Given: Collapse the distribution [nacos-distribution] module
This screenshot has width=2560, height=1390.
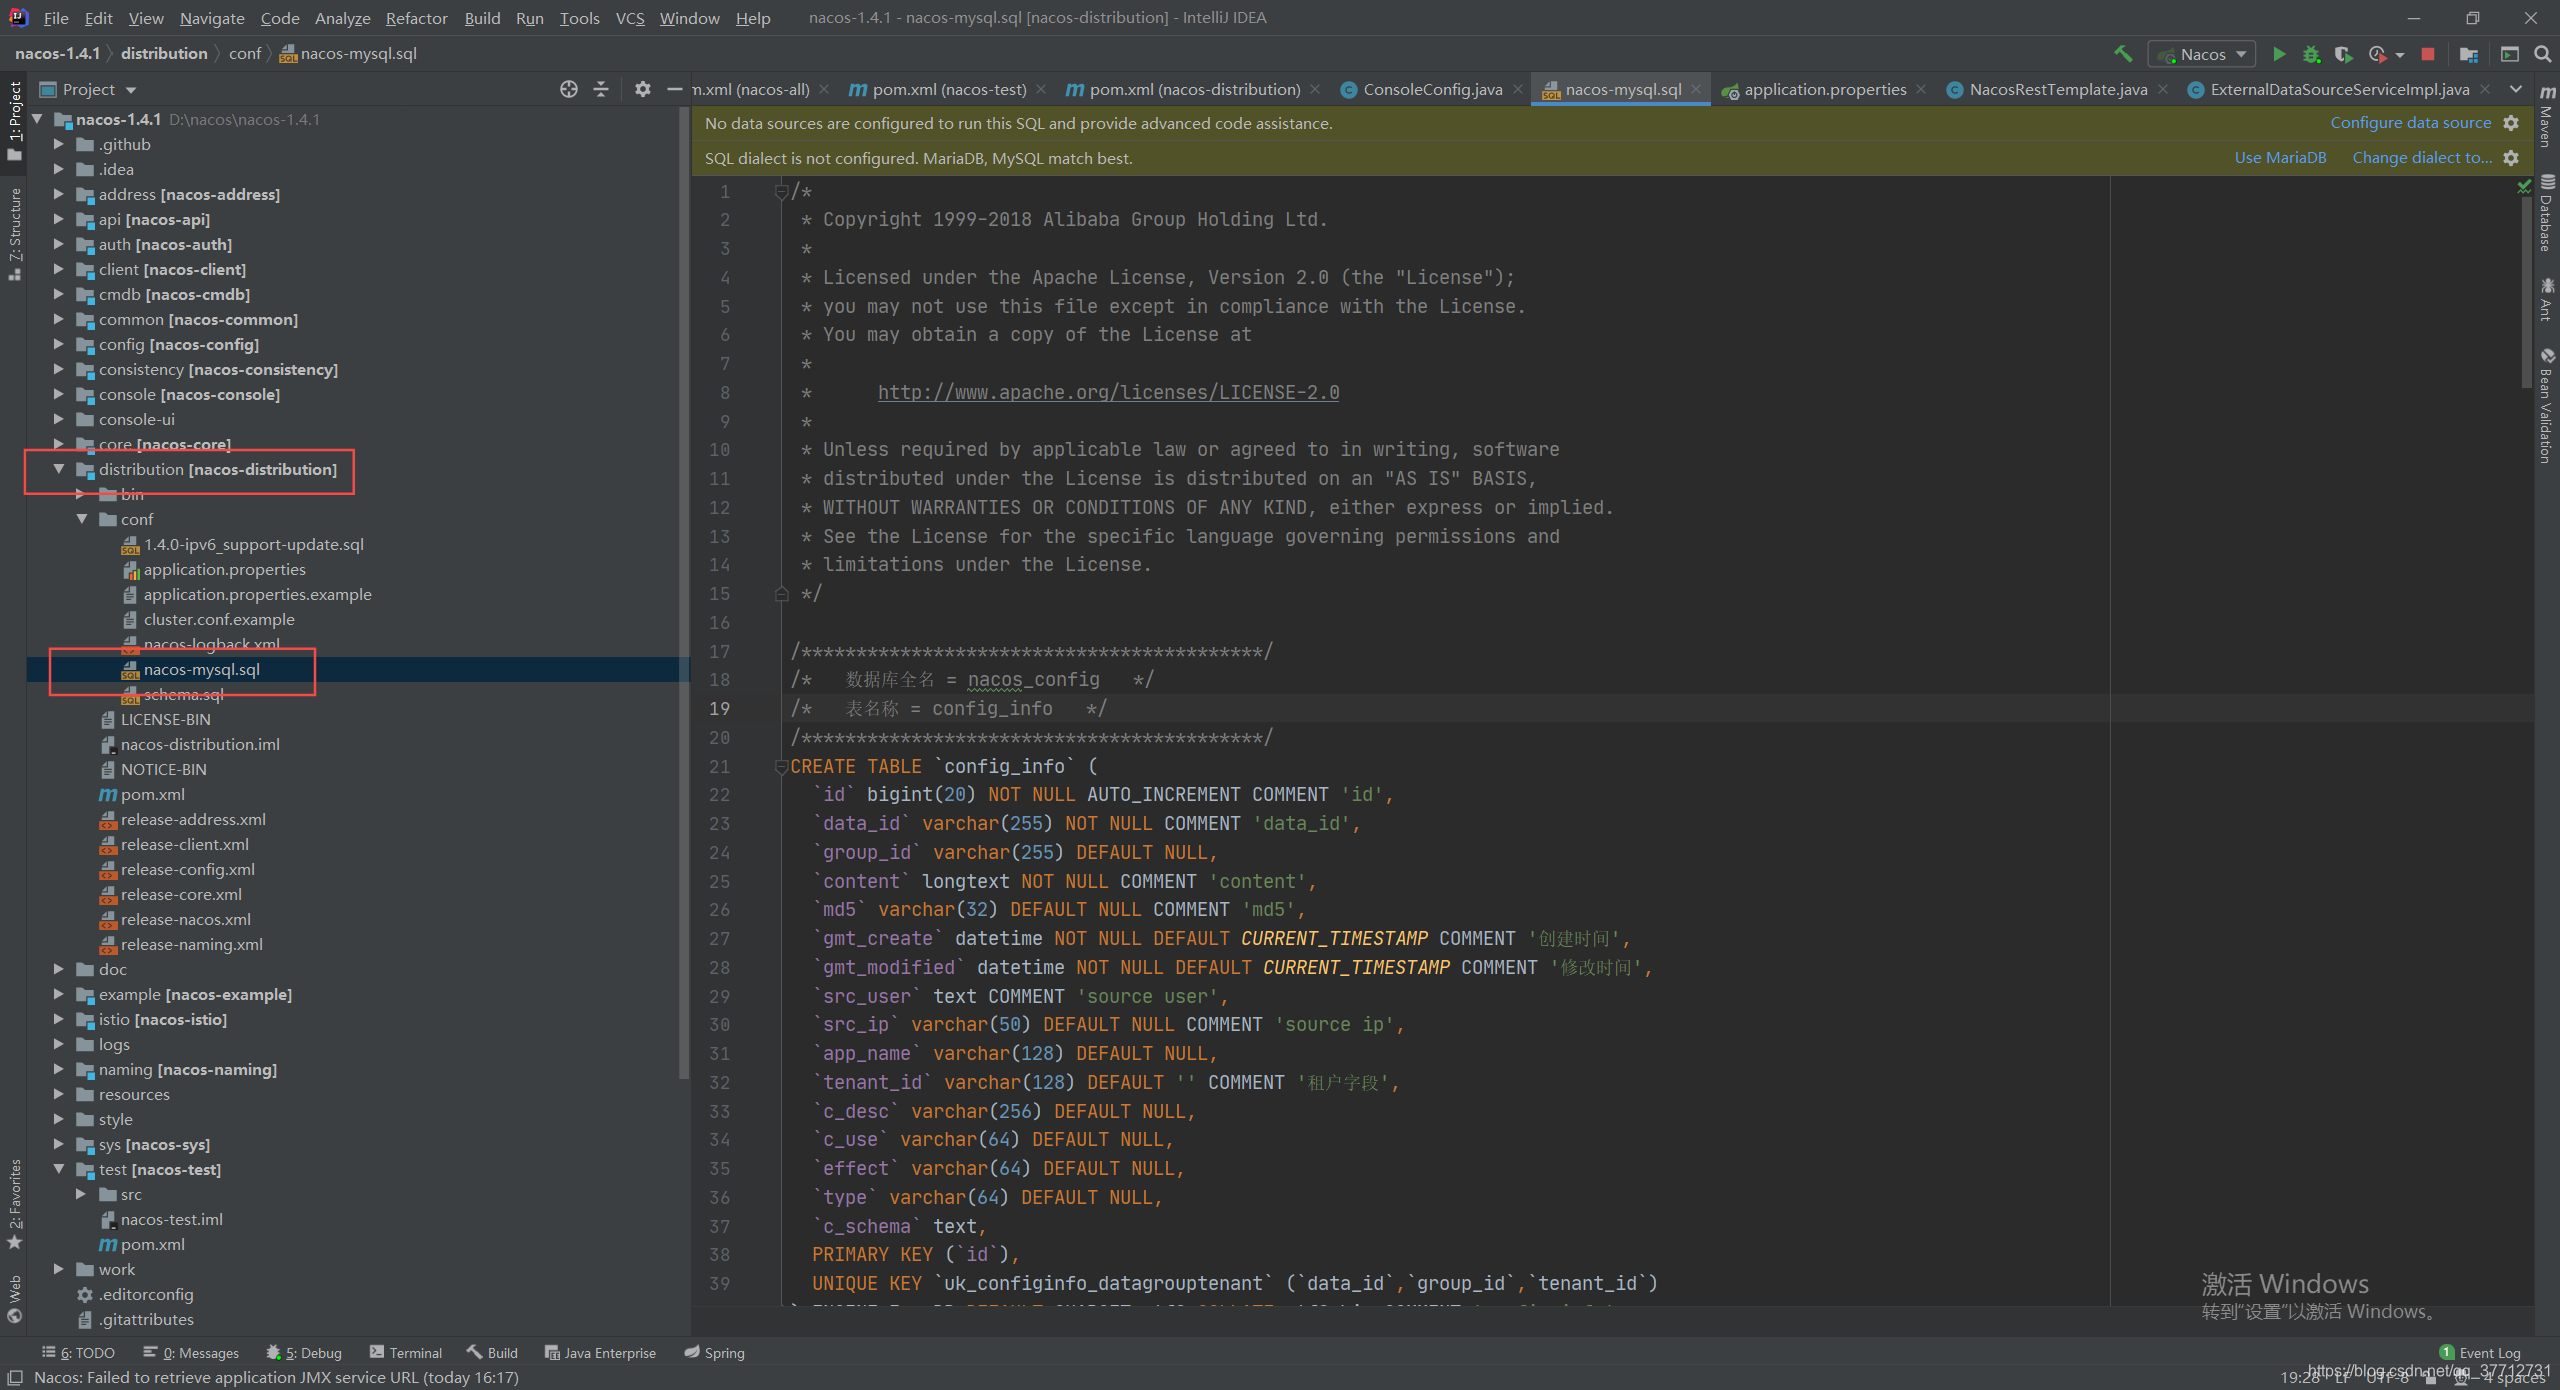Looking at the screenshot, I should click(x=59, y=469).
